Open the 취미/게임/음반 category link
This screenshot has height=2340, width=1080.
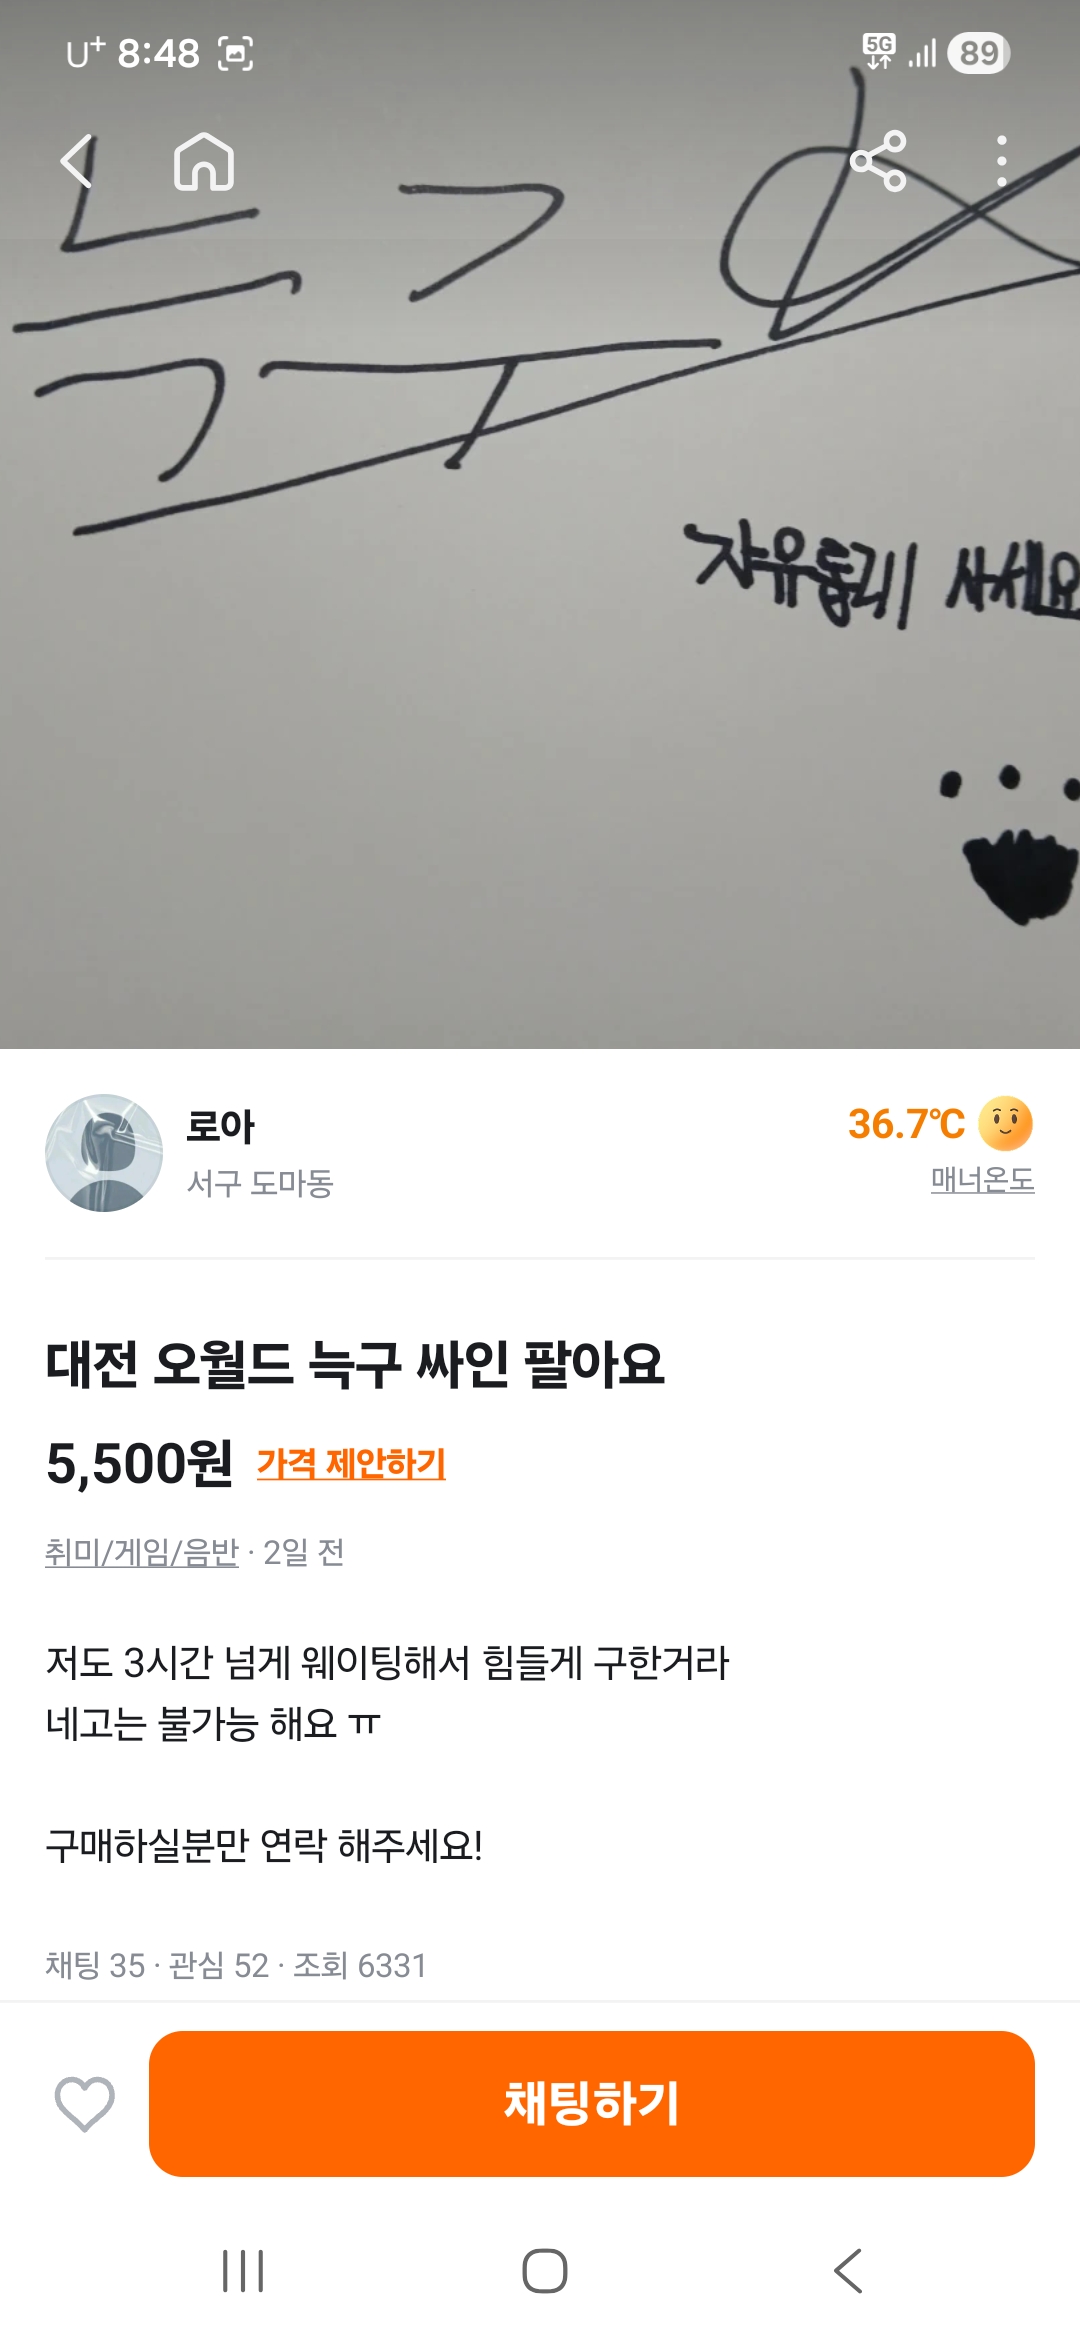[x=142, y=1552]
